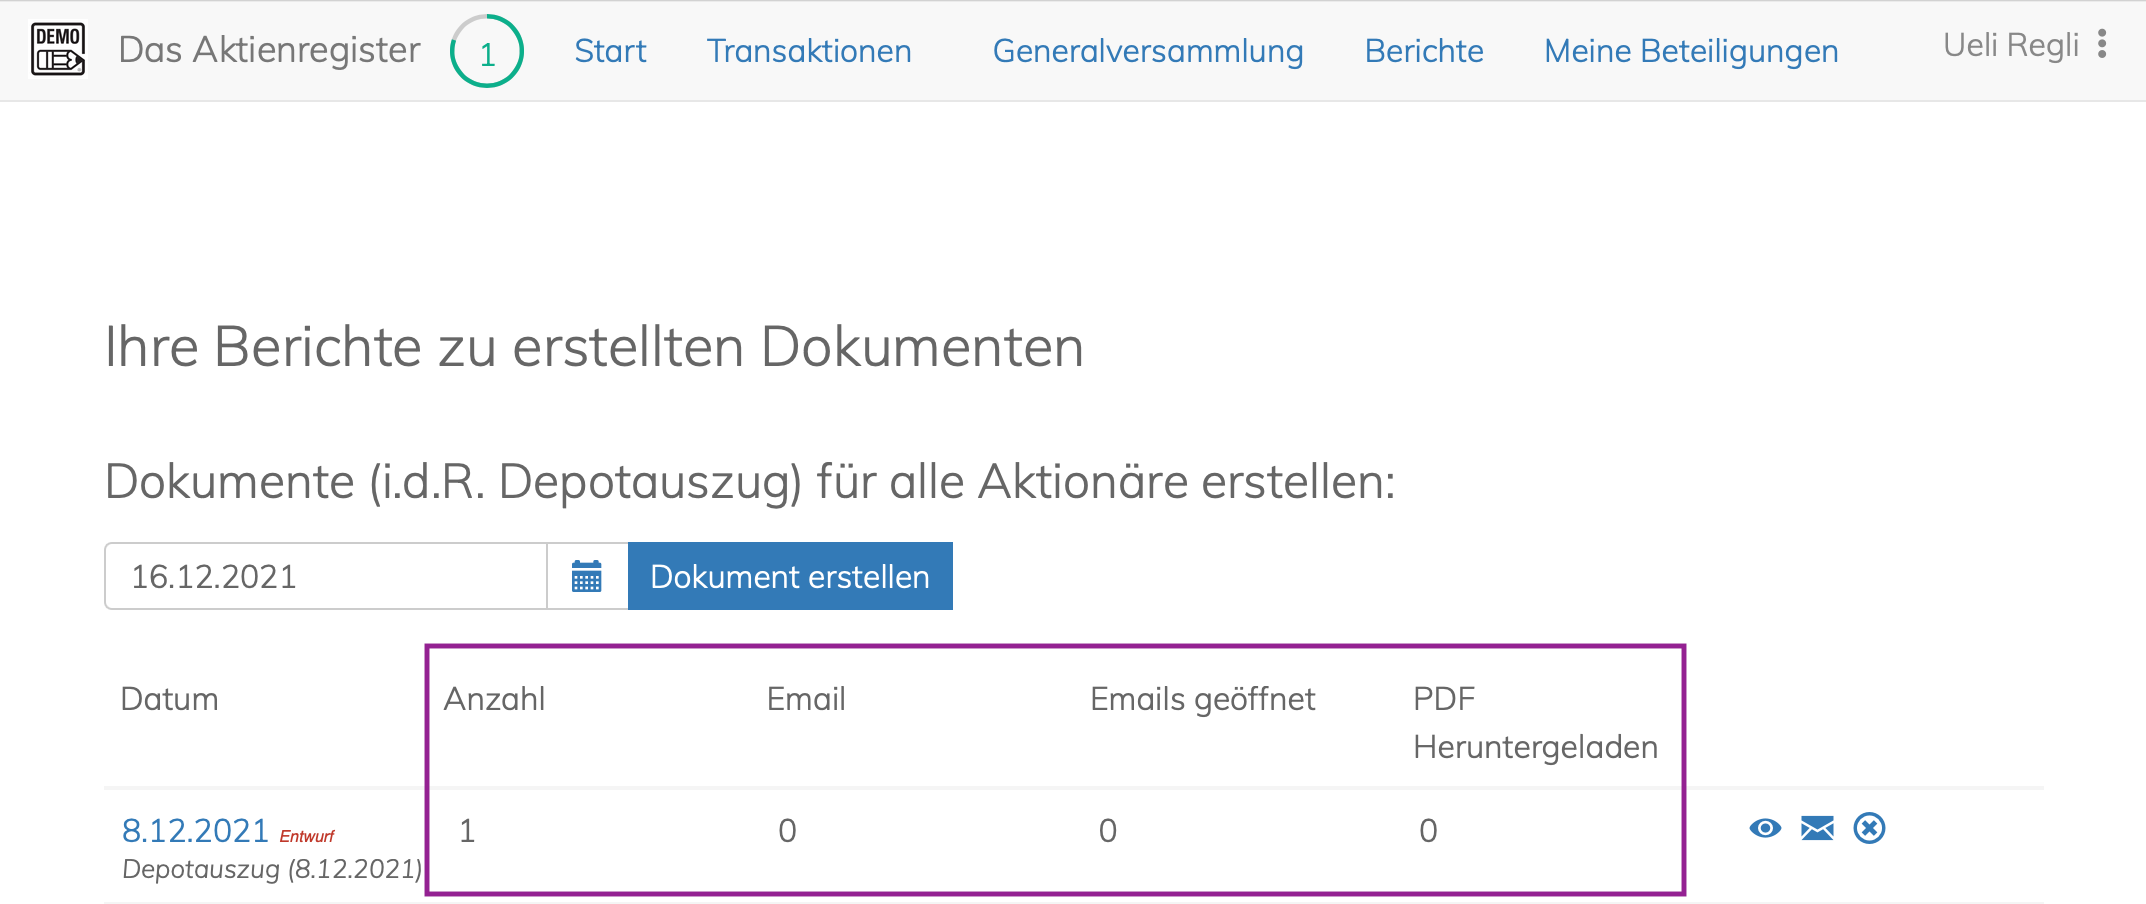Click the Depotauszug (8.12.2021) subtitle

(x=272, y=869)
